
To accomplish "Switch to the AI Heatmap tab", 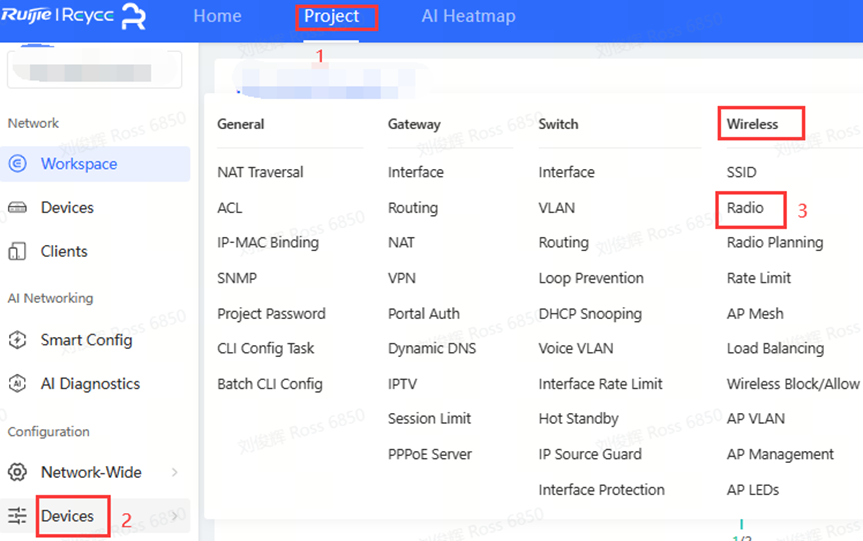I will pos(468,16).
